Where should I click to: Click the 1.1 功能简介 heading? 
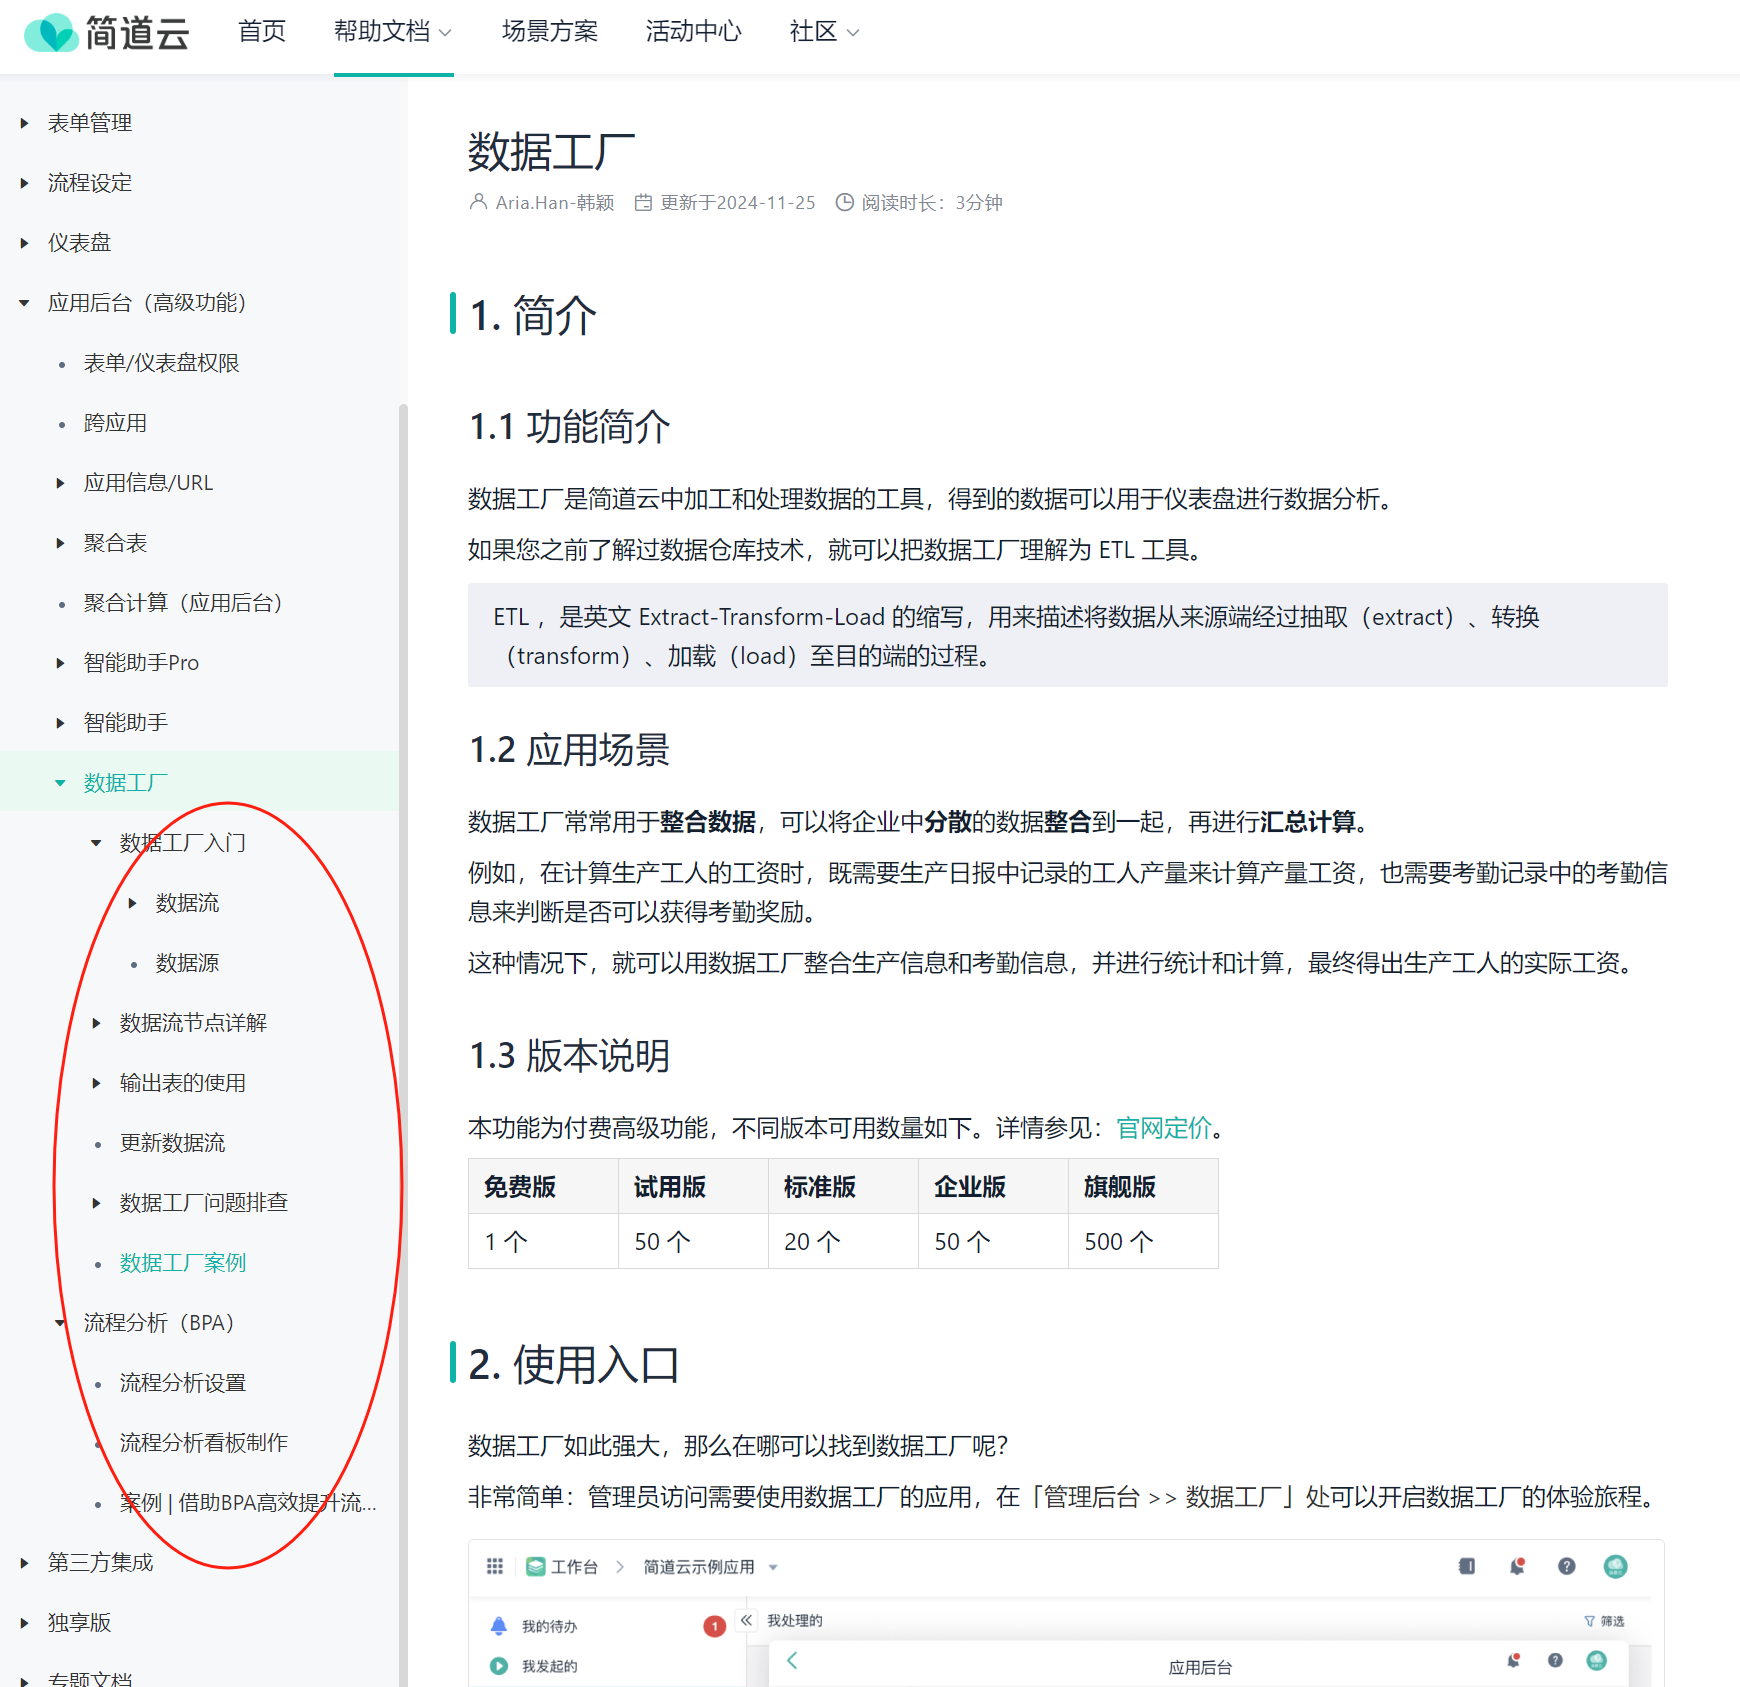point(570,427)
